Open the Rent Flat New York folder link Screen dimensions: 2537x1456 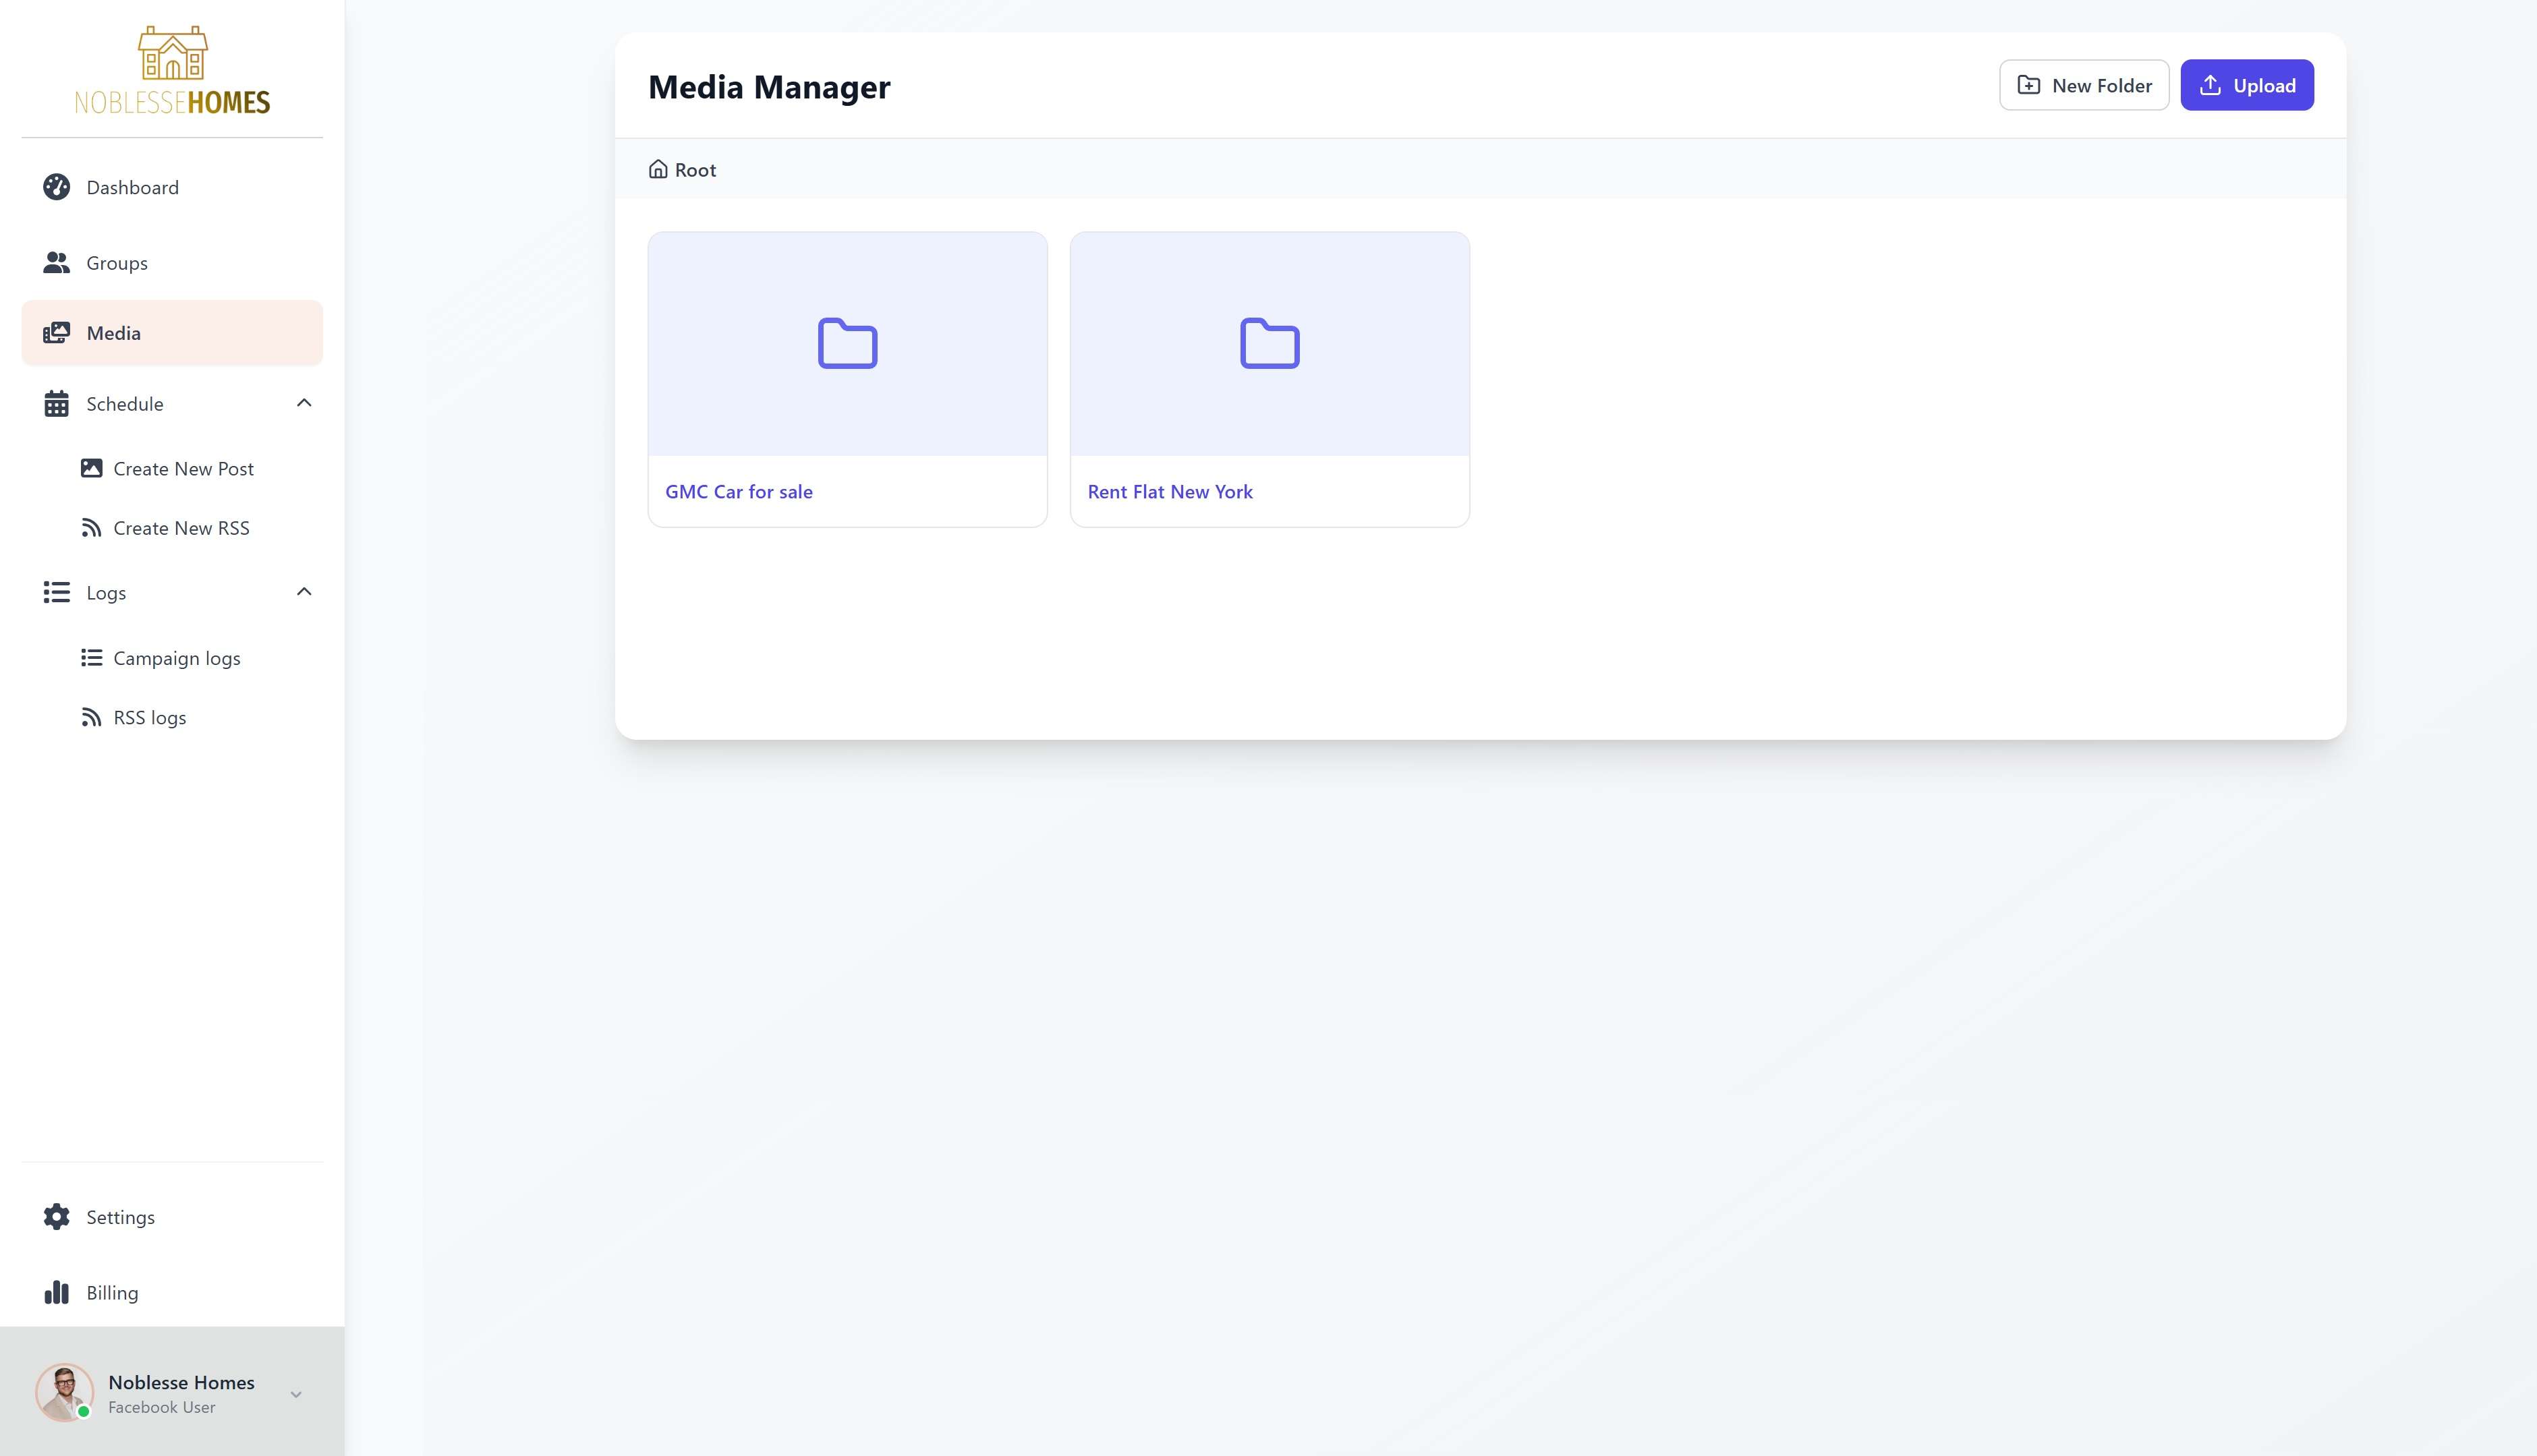coord(1170,492)
